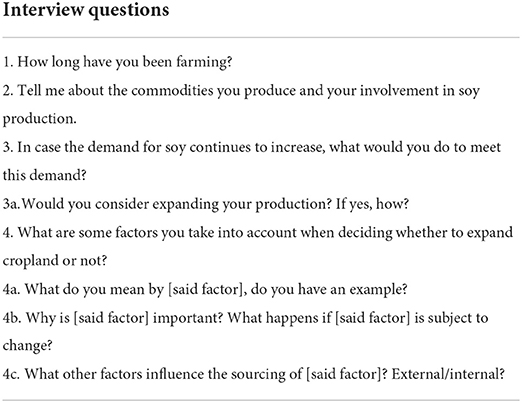Click the "change?" line under 4b
522x403 pixels.
coord(28,346)
